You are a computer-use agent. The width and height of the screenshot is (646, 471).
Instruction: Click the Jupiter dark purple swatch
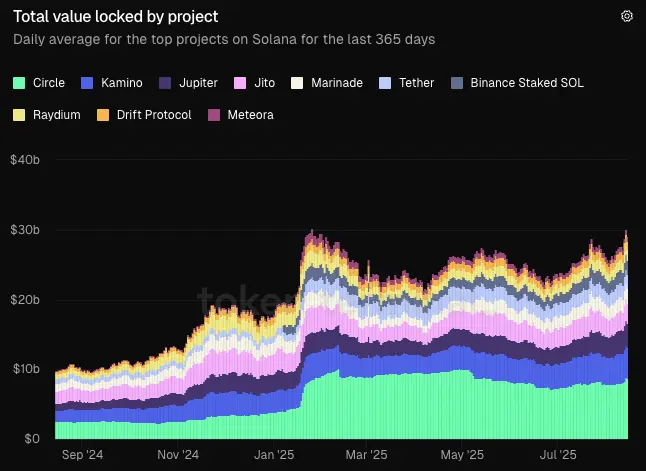coord(165,83)
